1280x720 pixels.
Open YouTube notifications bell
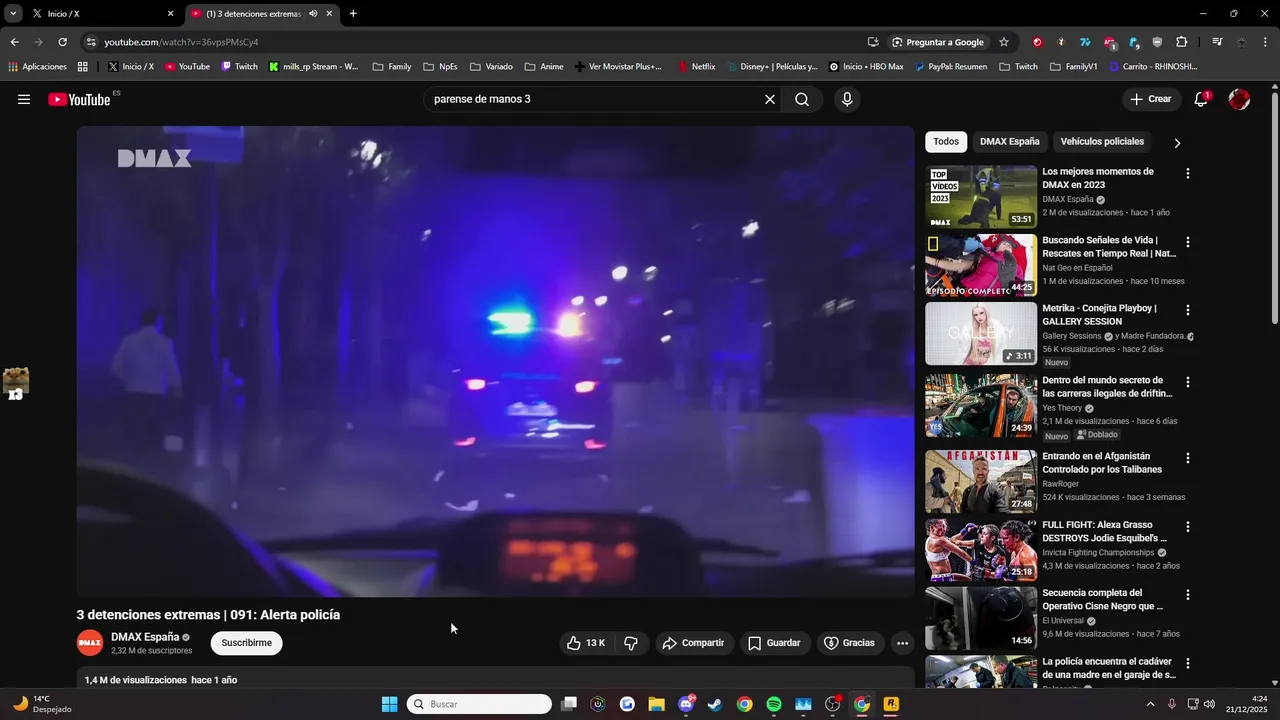click(1201, 99)
